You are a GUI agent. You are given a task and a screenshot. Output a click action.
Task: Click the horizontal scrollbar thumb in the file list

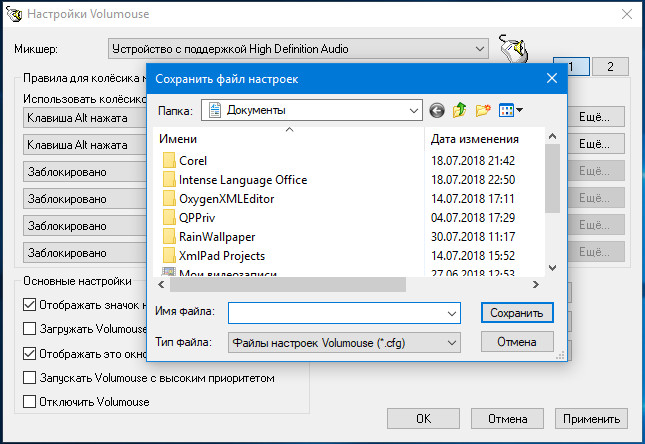[288, 284]
